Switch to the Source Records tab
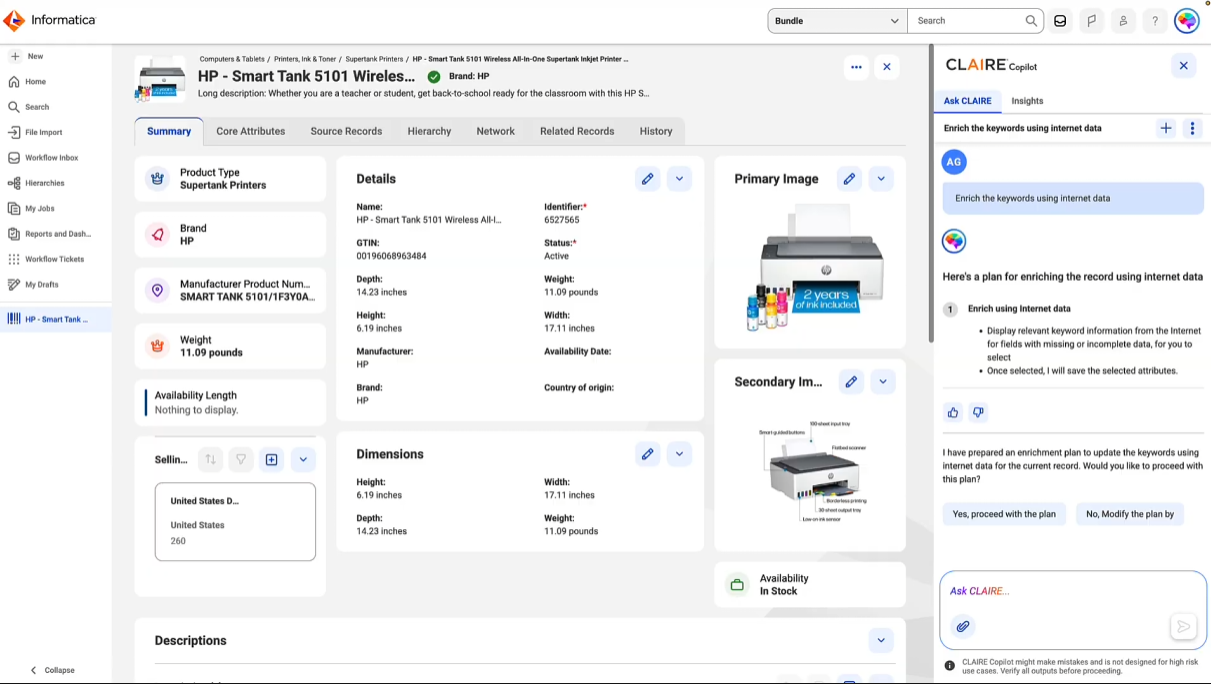Image resolution: width=1211 pixels, height=684 pixels. 346,131
